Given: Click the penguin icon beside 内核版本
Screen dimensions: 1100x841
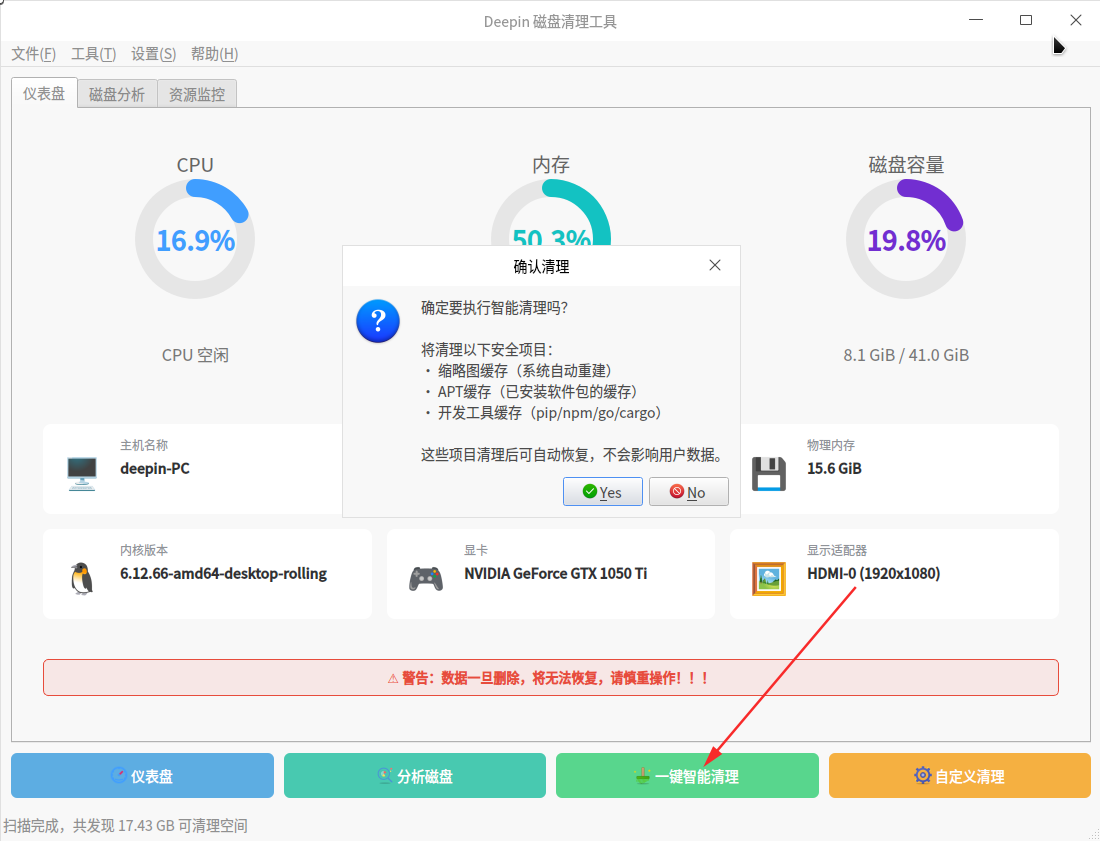Looking at the screenshot, I should coord(82,579).
